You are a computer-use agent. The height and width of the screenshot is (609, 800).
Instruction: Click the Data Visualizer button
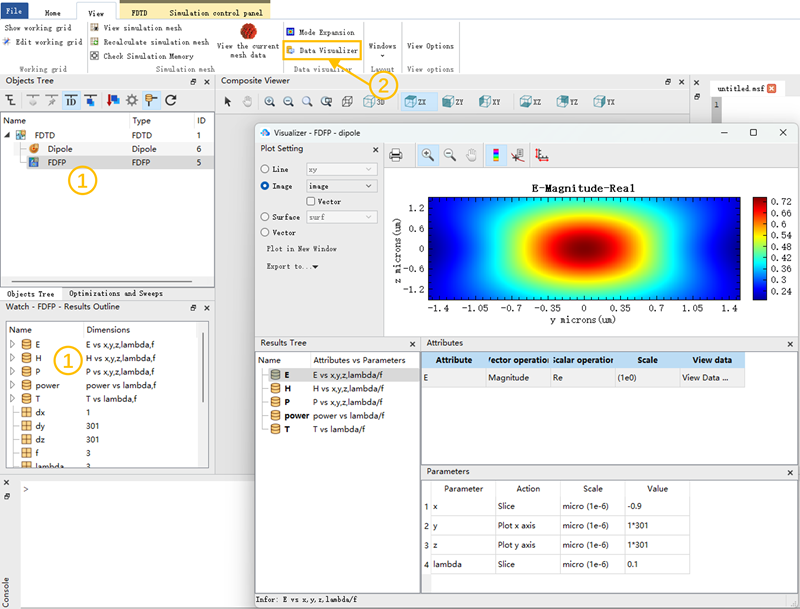[x=321, y=49]
